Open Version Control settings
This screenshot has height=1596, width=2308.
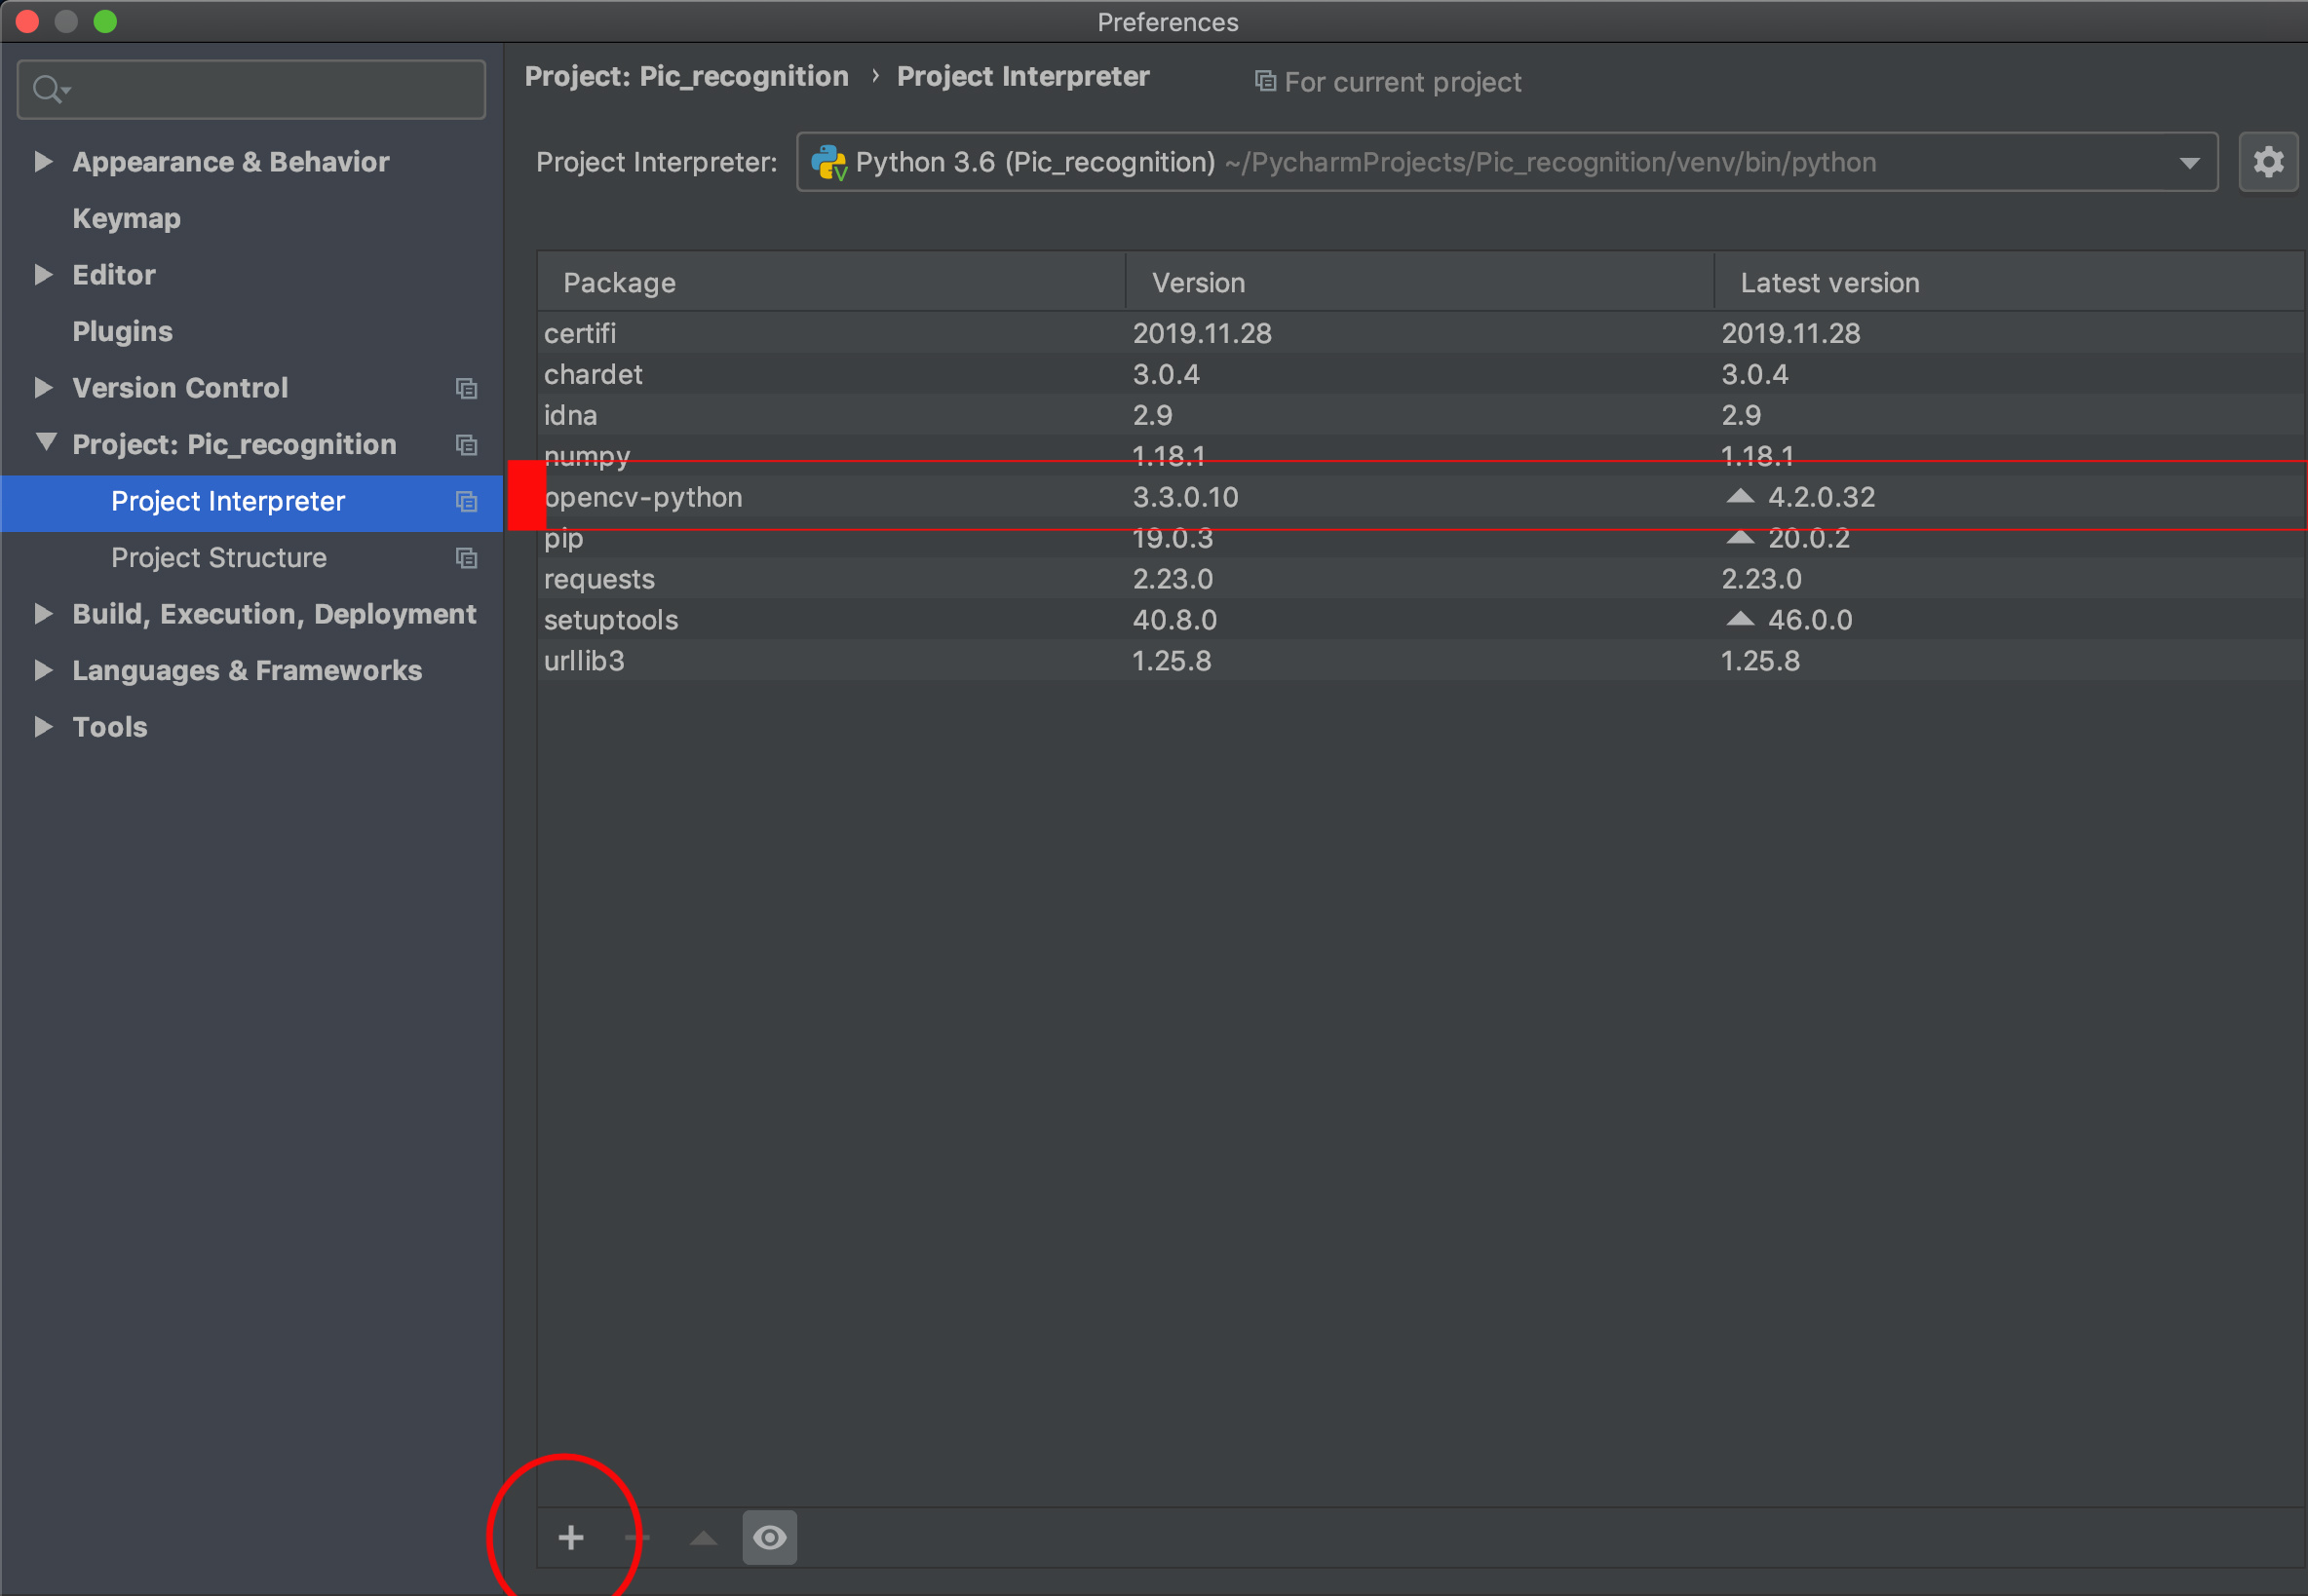click(180, 388)
